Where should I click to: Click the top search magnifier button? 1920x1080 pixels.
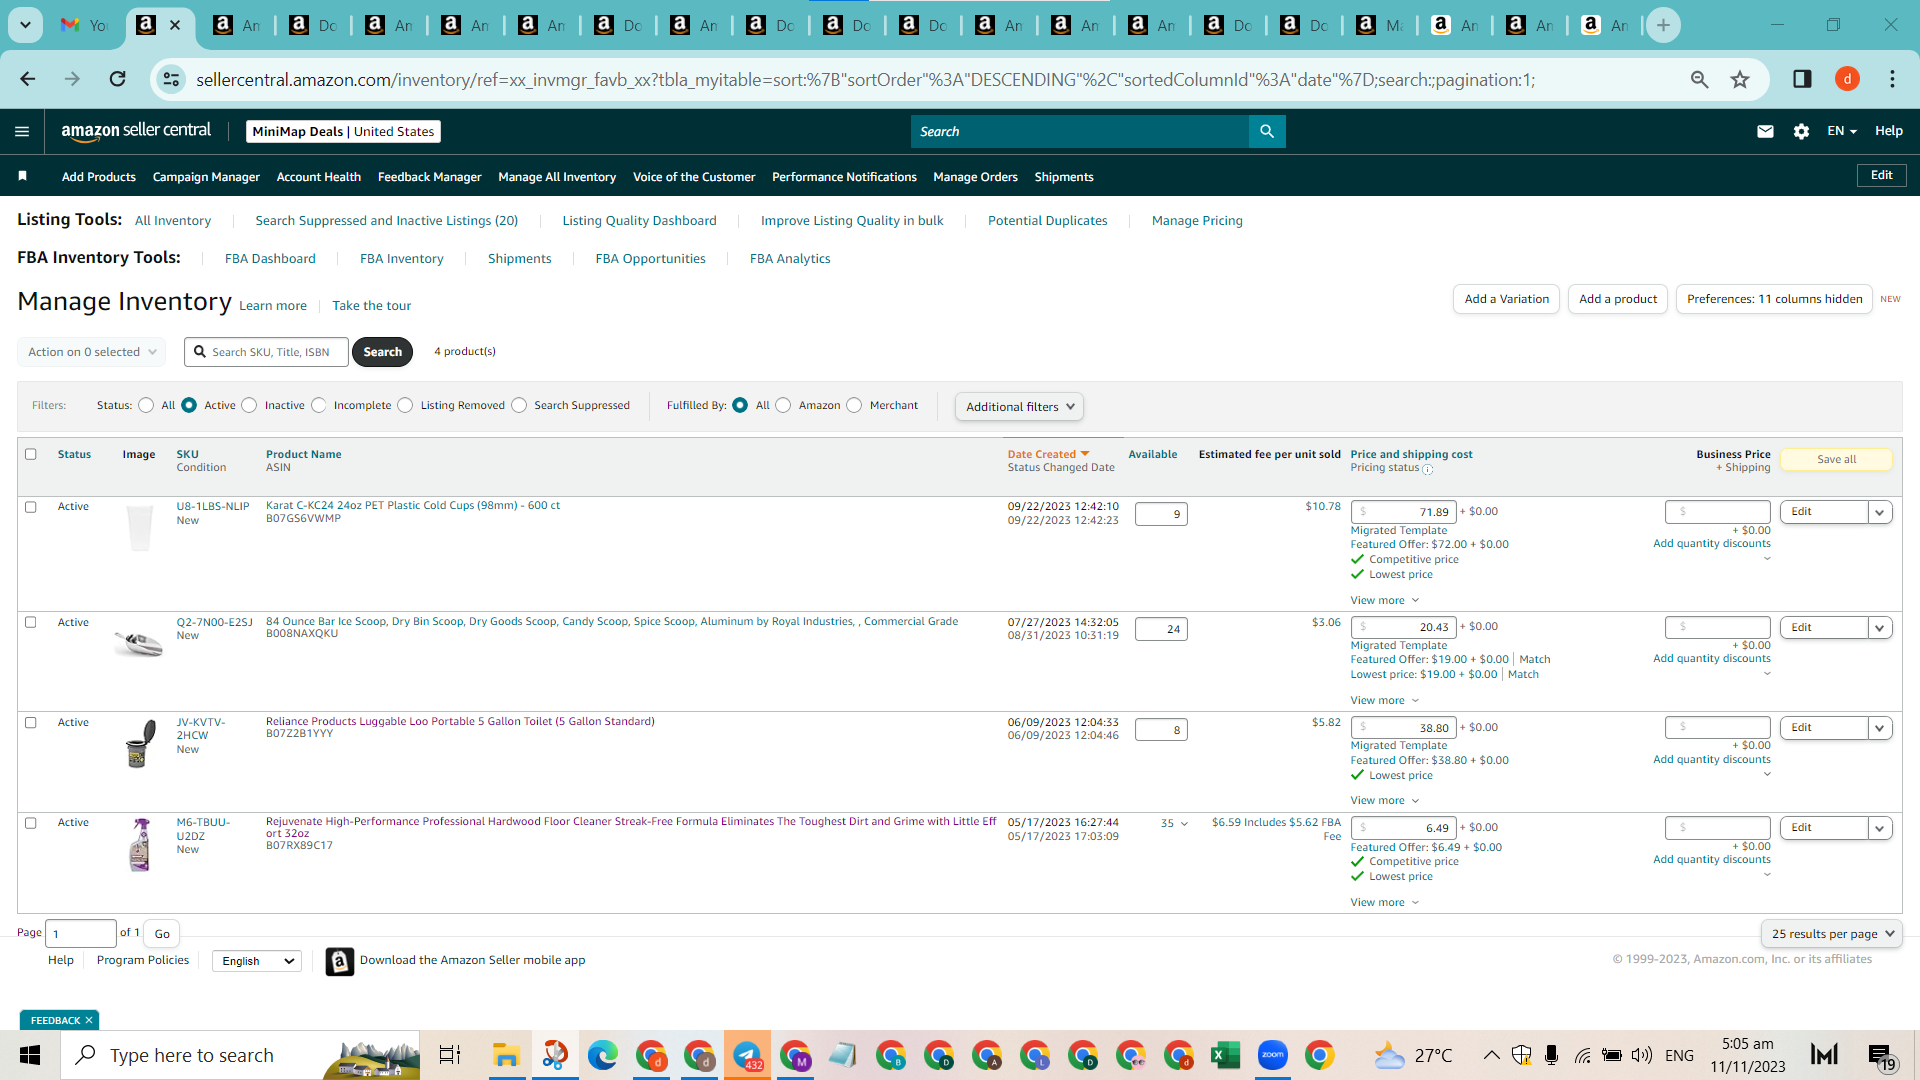point(1267,131)
